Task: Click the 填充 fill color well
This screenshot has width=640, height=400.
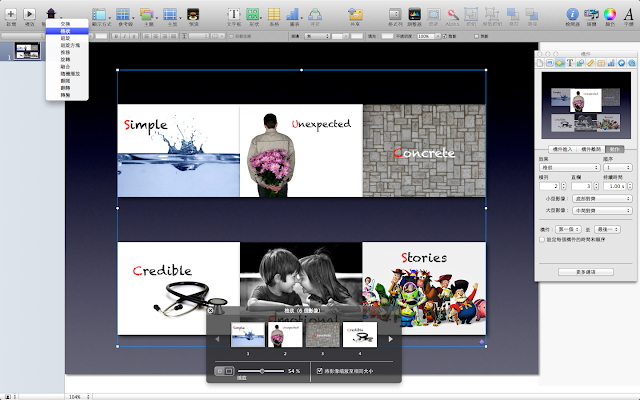Action: 387,36
